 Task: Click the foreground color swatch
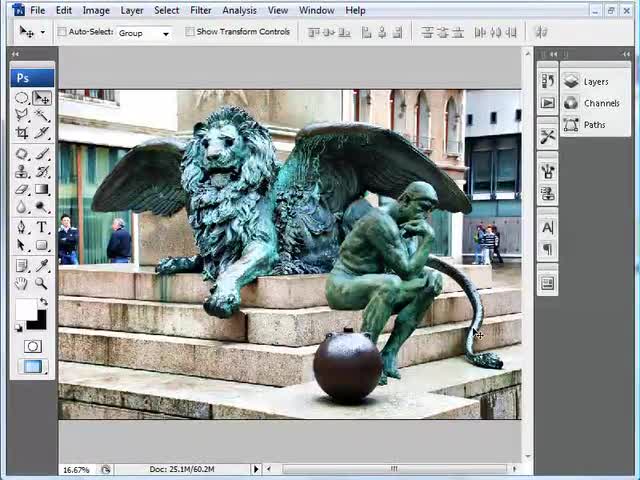click(x=26, y=310)
